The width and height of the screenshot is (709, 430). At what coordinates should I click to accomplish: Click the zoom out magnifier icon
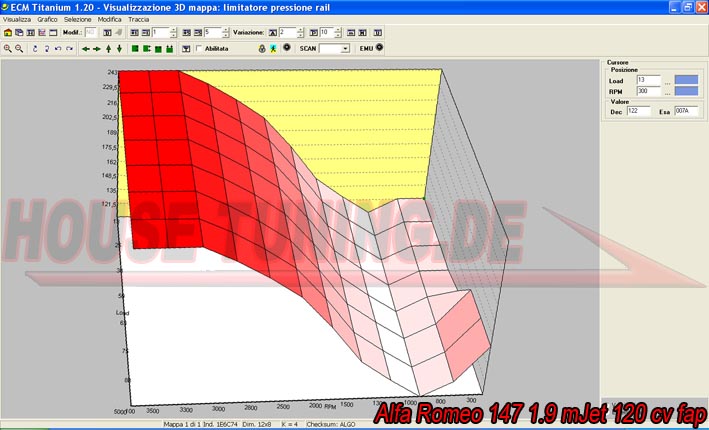20,48
